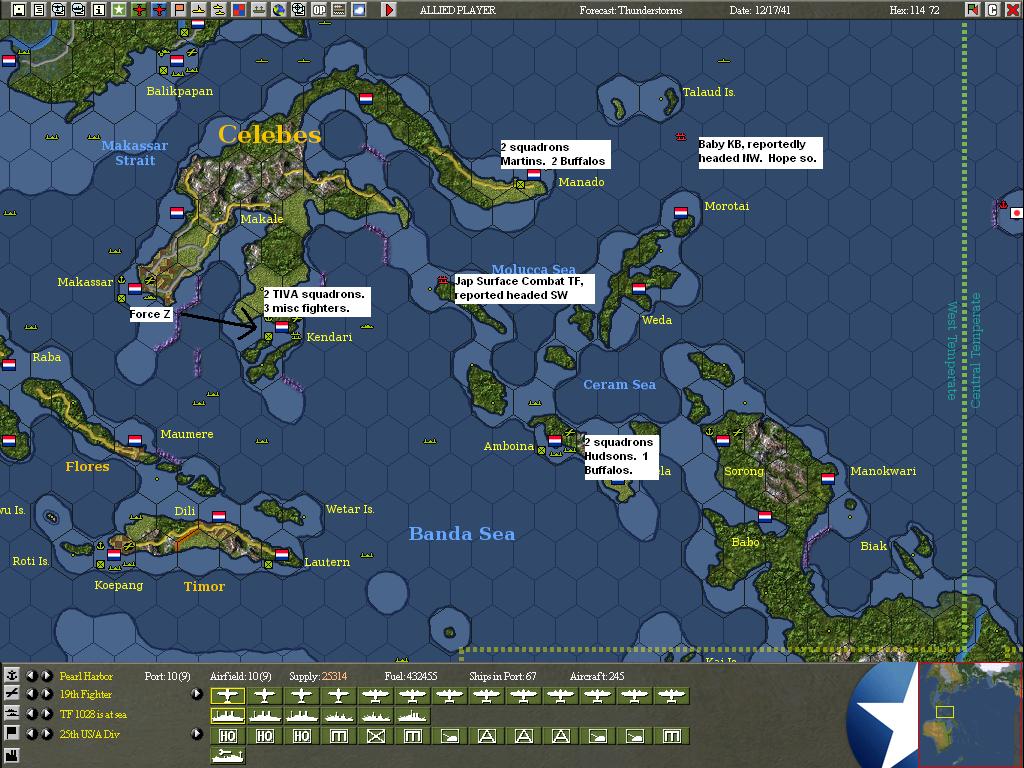Select the save game disk icon
The width and height of the screenshot is (1024, 768).
[x=18, y=9]
